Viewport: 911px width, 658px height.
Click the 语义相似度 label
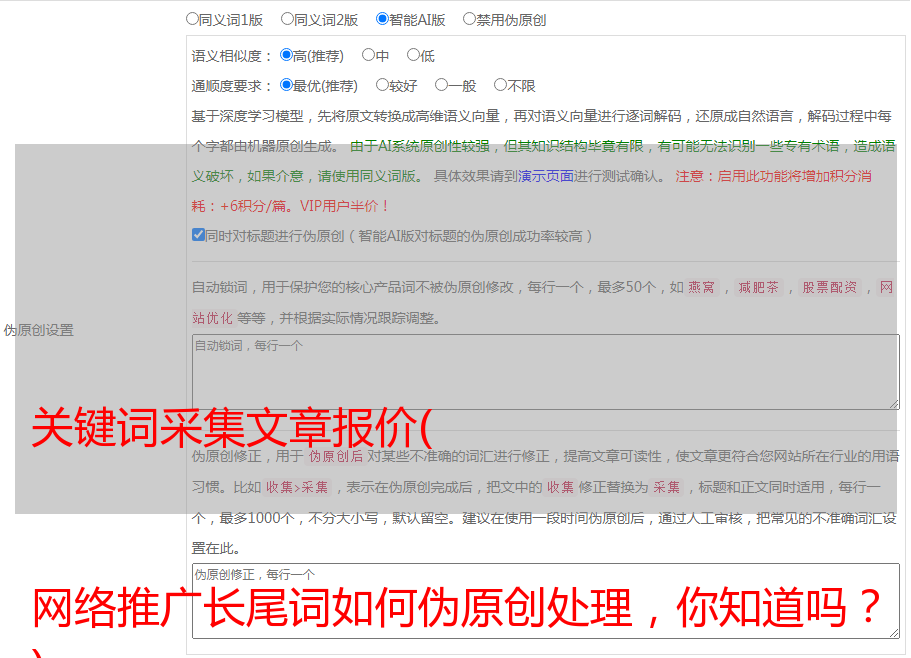227,56
